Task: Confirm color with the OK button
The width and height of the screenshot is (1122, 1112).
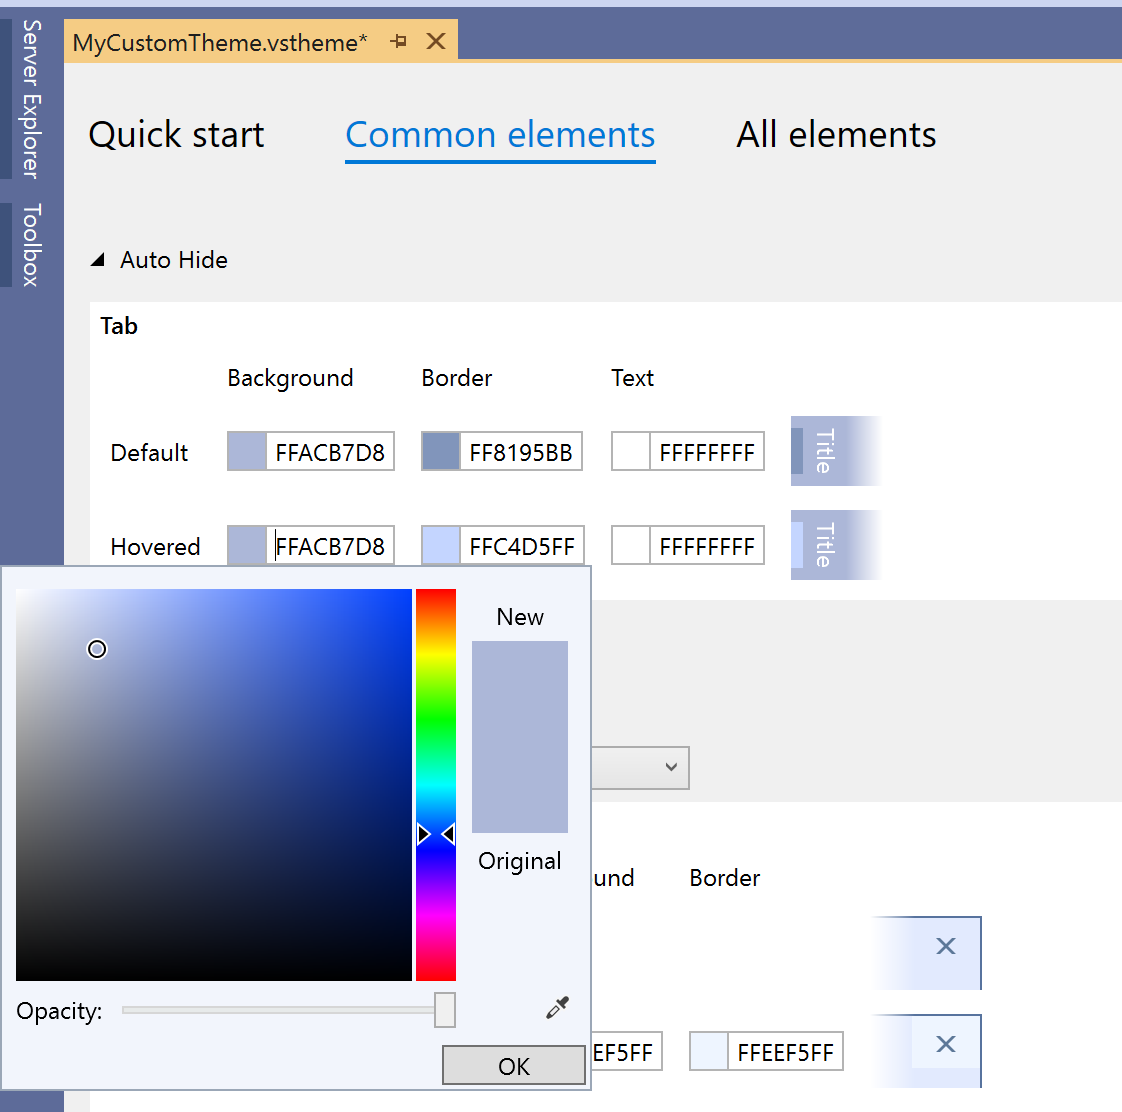Action: pyautogui.click(x=513, y=1066)
